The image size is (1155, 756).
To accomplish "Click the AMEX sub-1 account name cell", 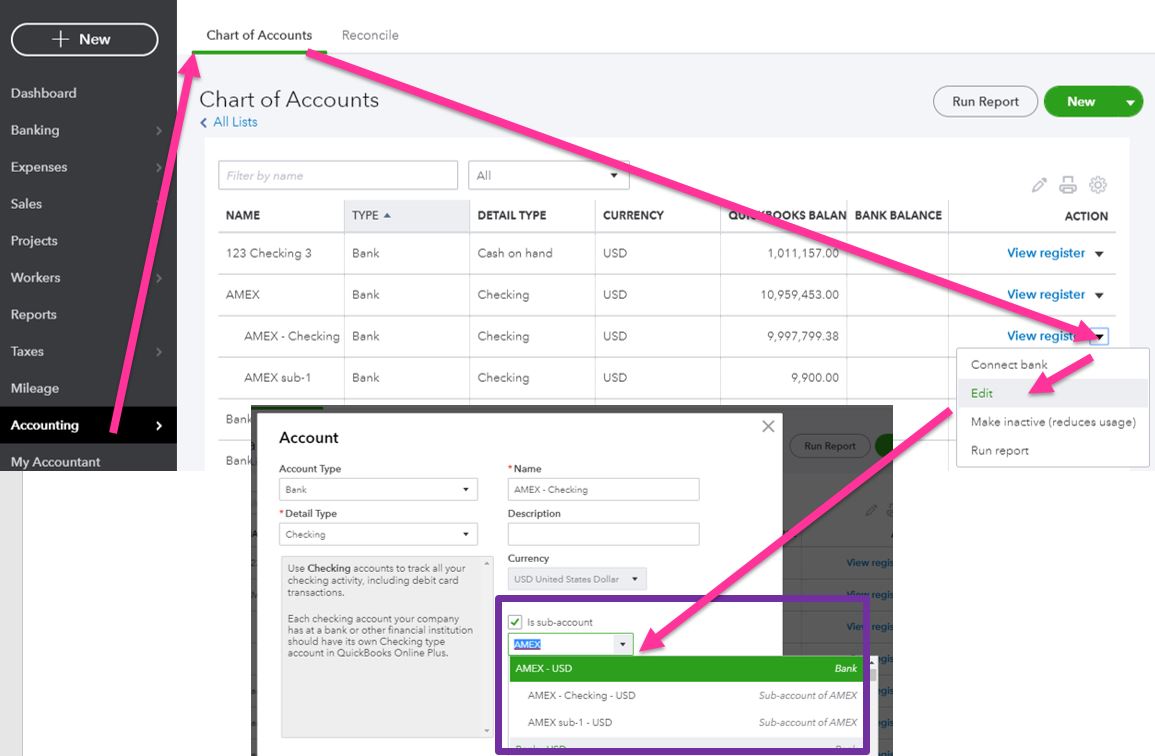I will (x=278, y=377).
